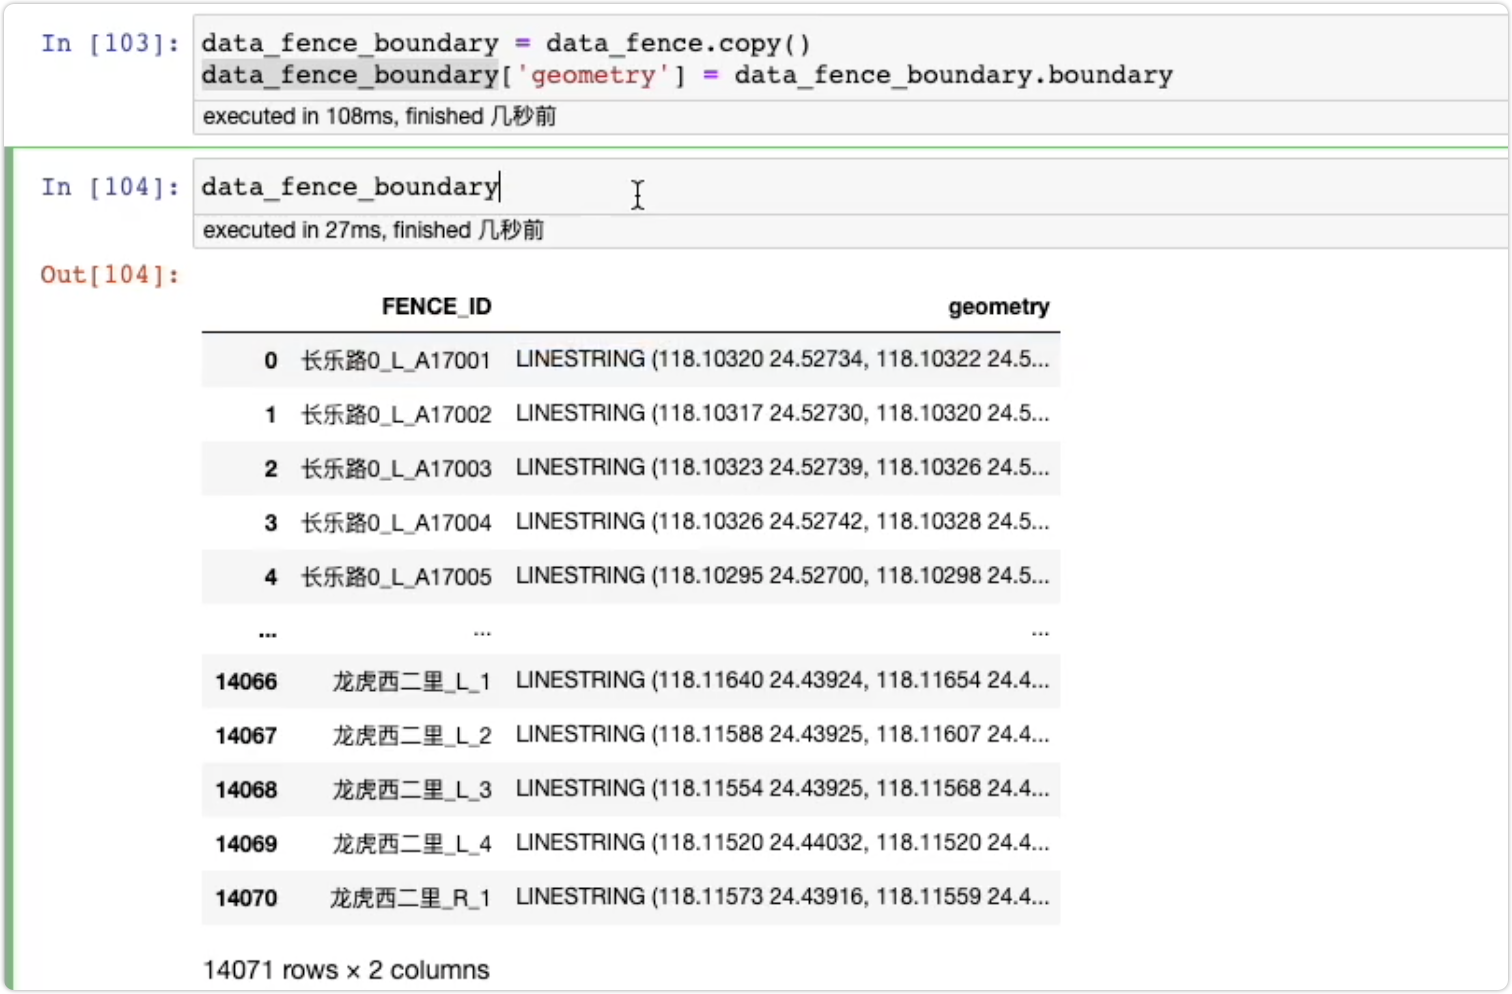Click row index 14070
The height and width of the screenshot is (994, 1512).
tap(246, 898)
